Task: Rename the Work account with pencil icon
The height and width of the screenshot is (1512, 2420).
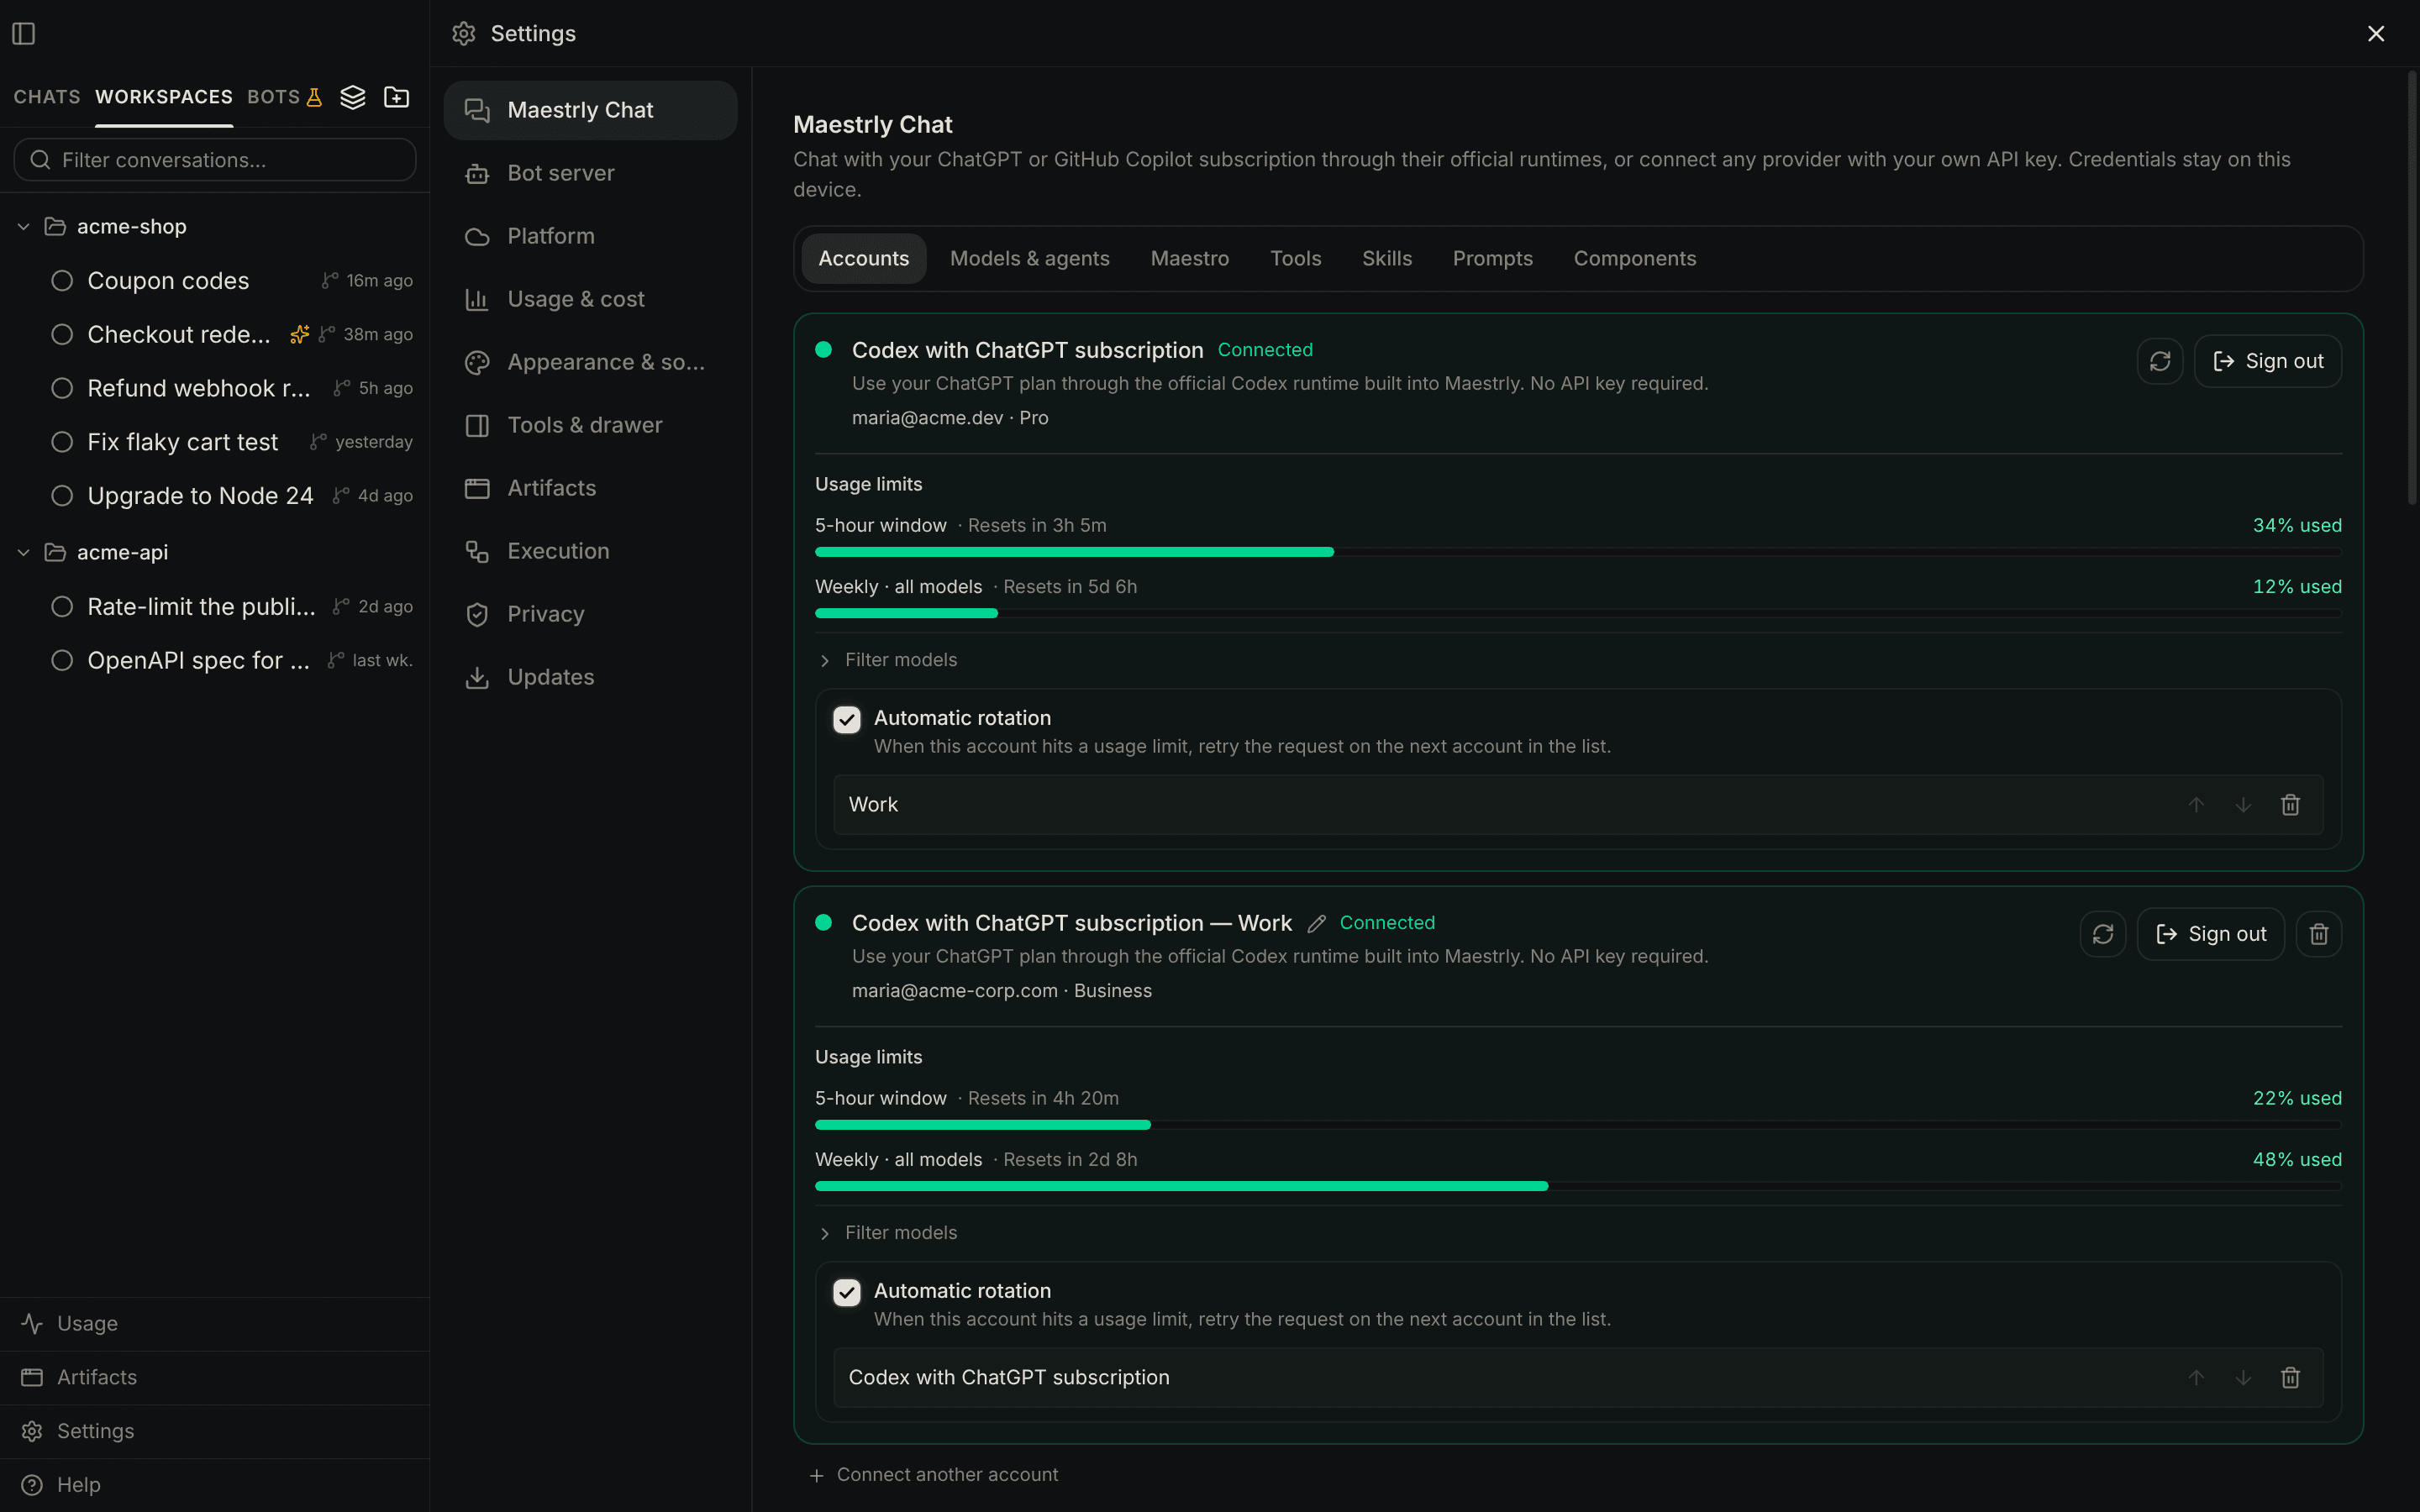Action: (1317, 924)
